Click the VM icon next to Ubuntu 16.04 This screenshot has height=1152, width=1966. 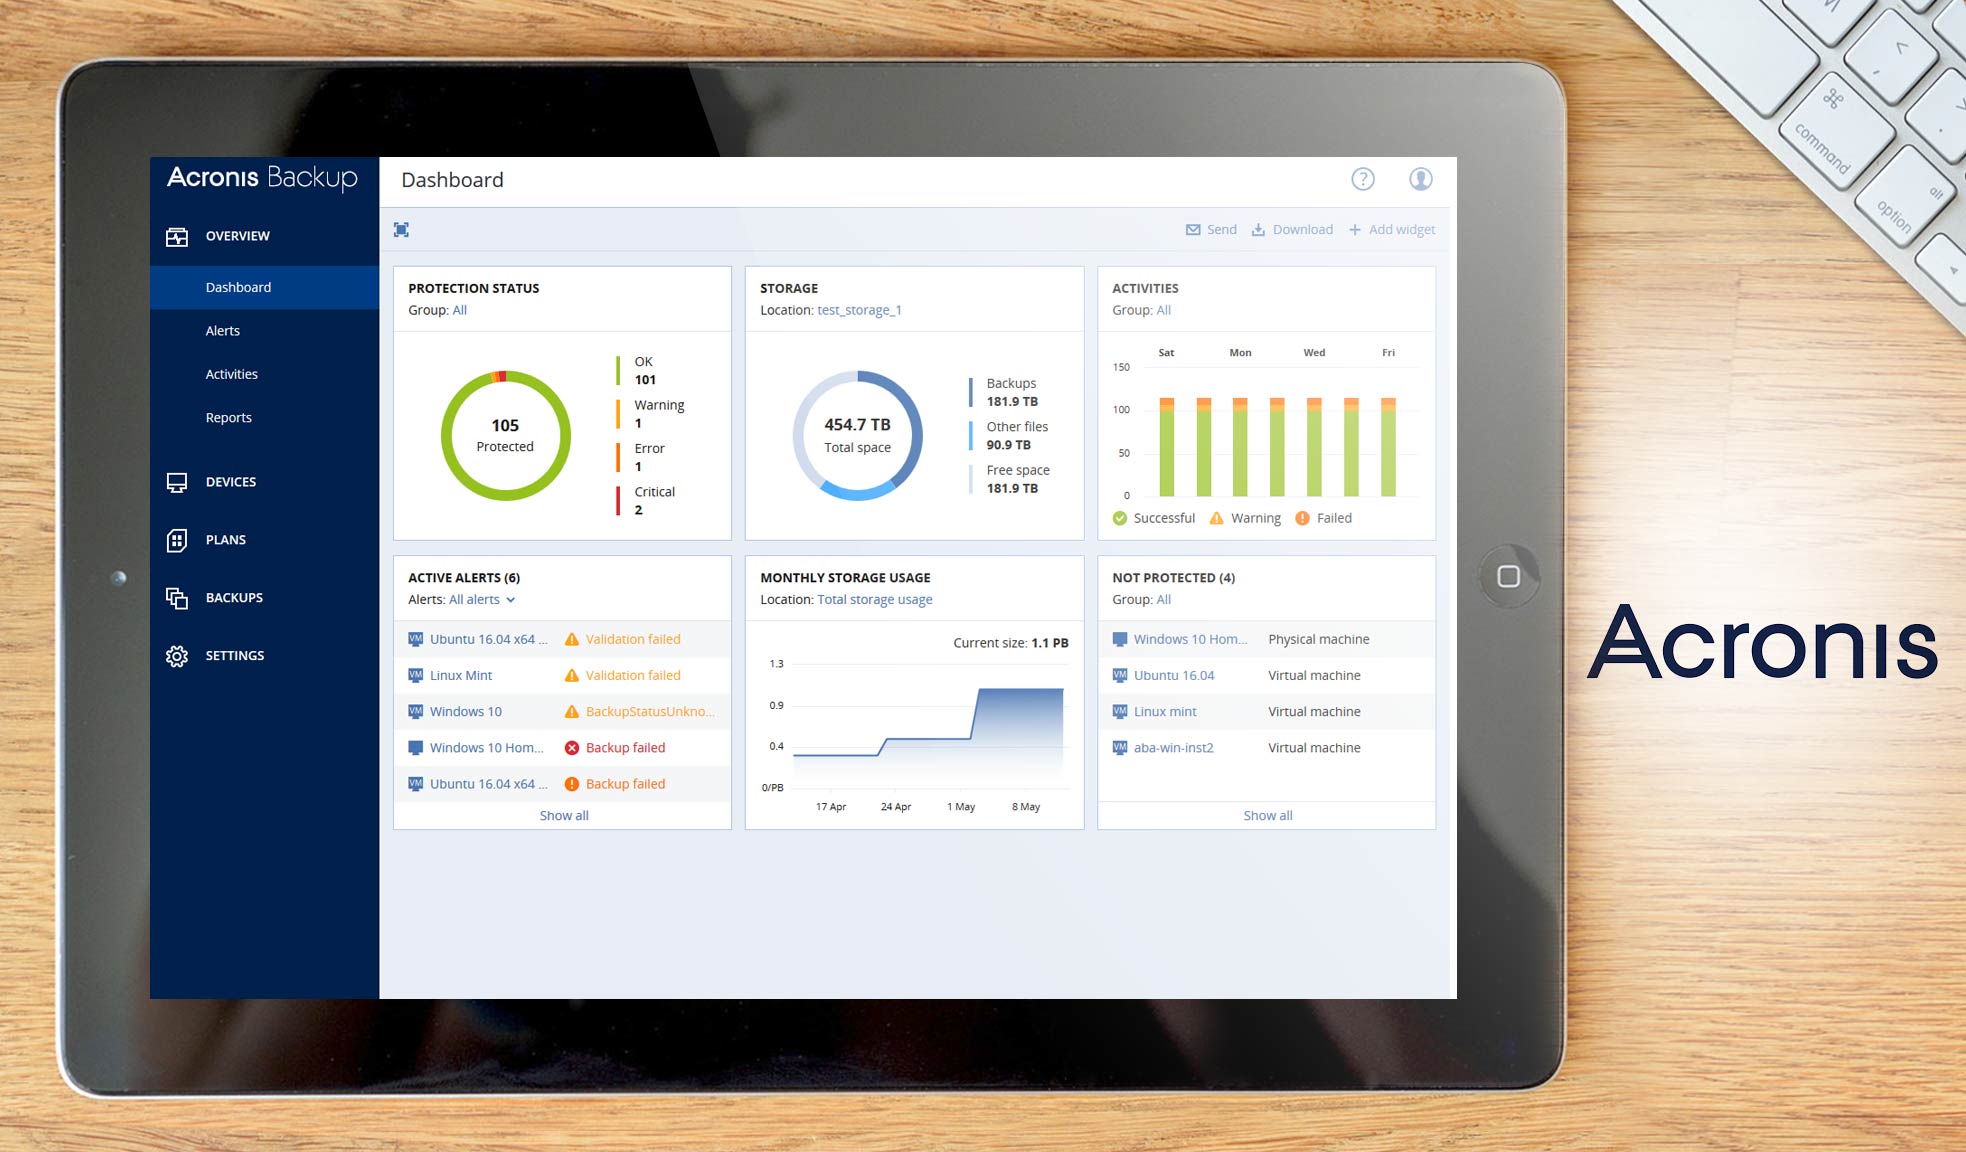(x=1121, y=675)
